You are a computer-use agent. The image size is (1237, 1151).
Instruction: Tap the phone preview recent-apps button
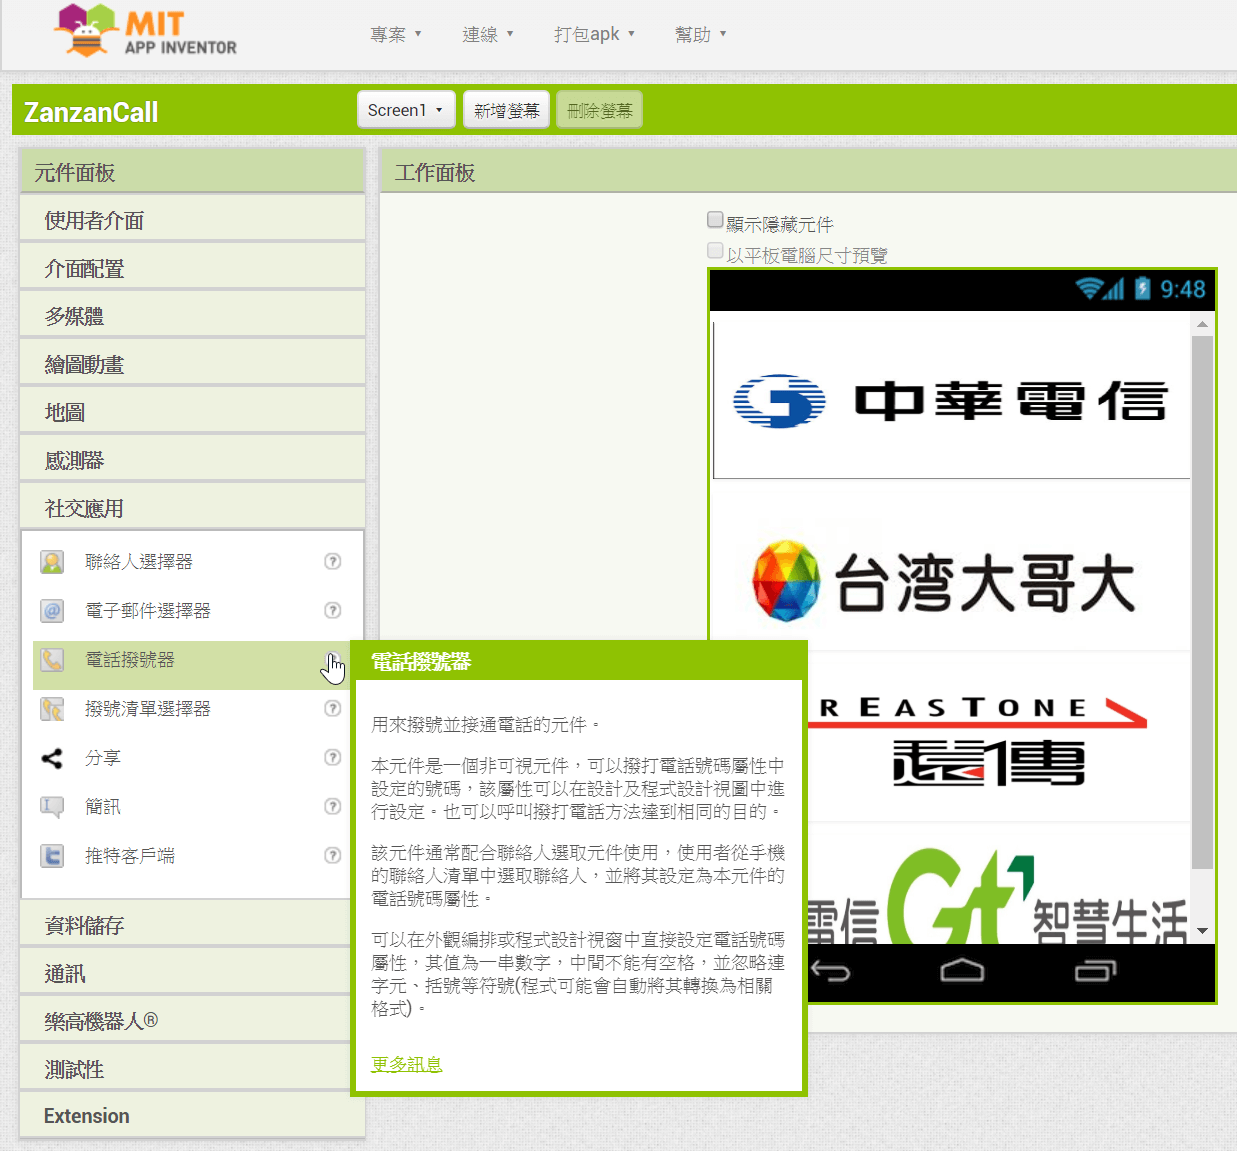point(1095,971)
